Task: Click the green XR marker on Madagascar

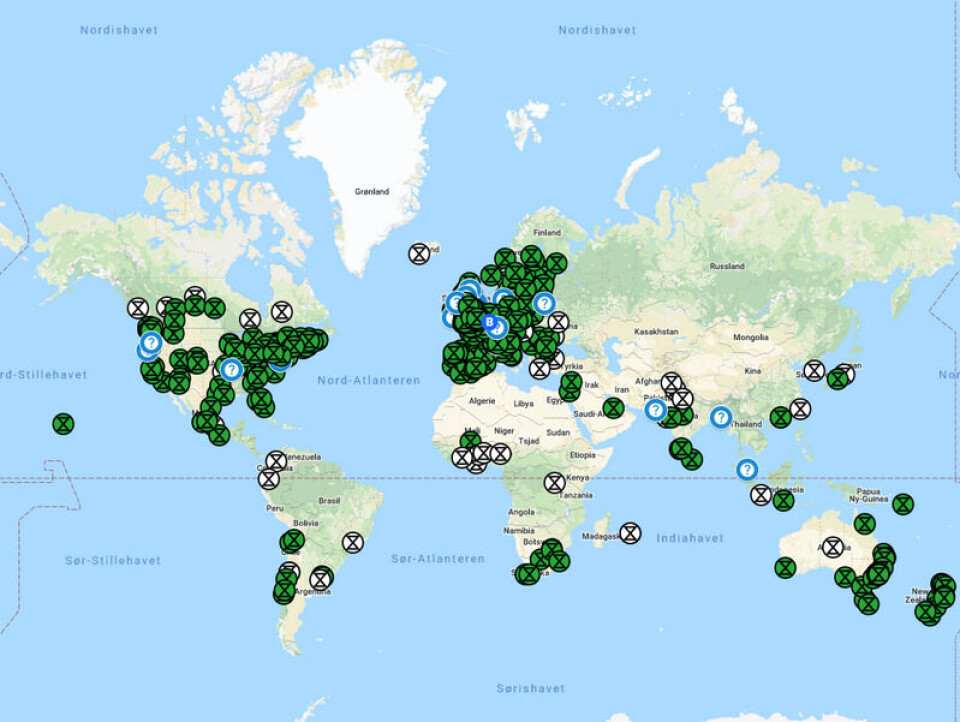Action: pos(630,532)
